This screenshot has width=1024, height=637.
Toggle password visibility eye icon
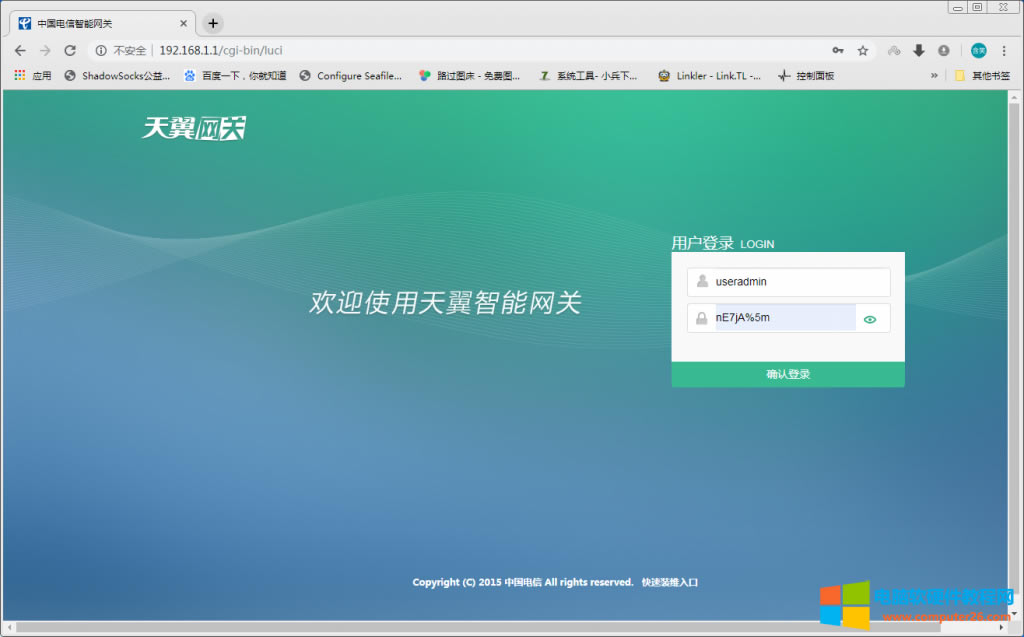[870, 319]
